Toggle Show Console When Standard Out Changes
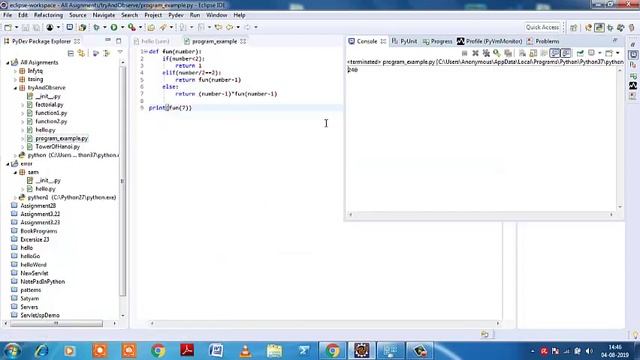640x360 pixels. click(x=555, y=53)
